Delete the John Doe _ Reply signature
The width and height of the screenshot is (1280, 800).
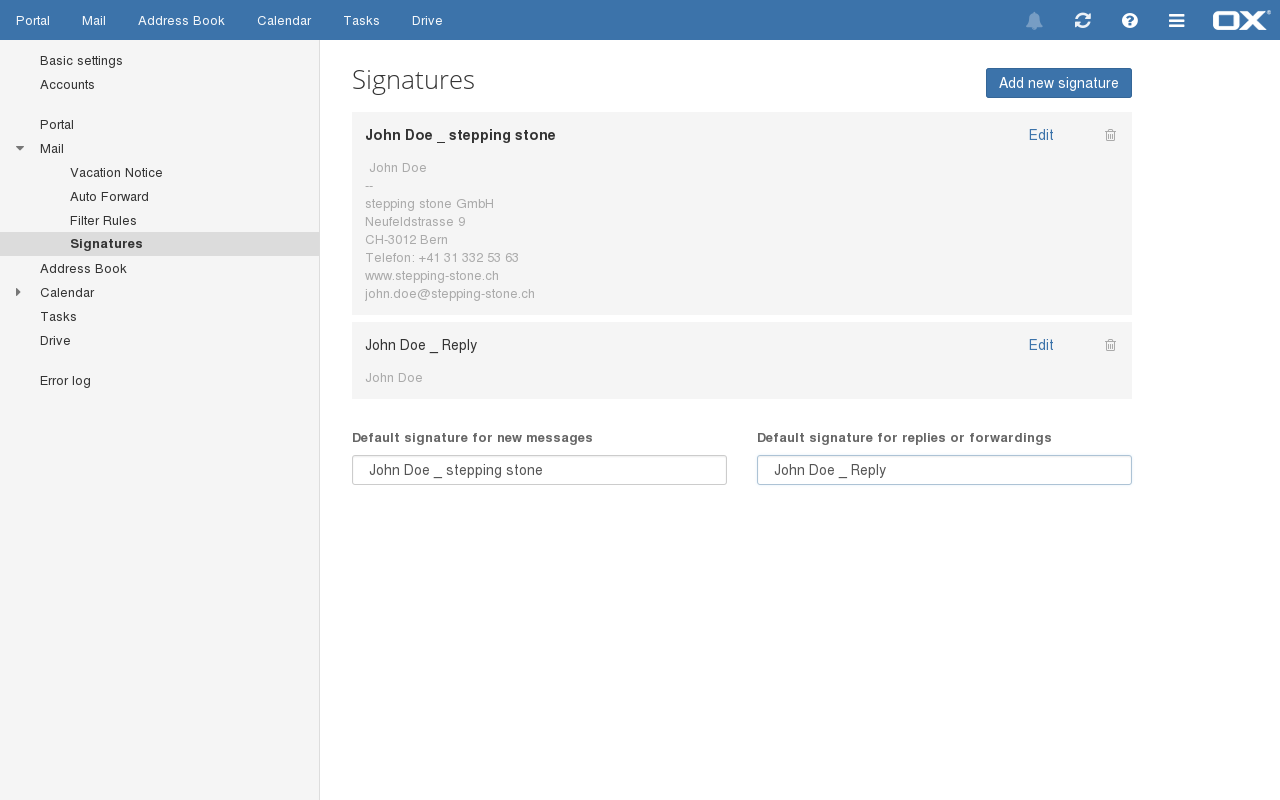tap(1110, 345)
